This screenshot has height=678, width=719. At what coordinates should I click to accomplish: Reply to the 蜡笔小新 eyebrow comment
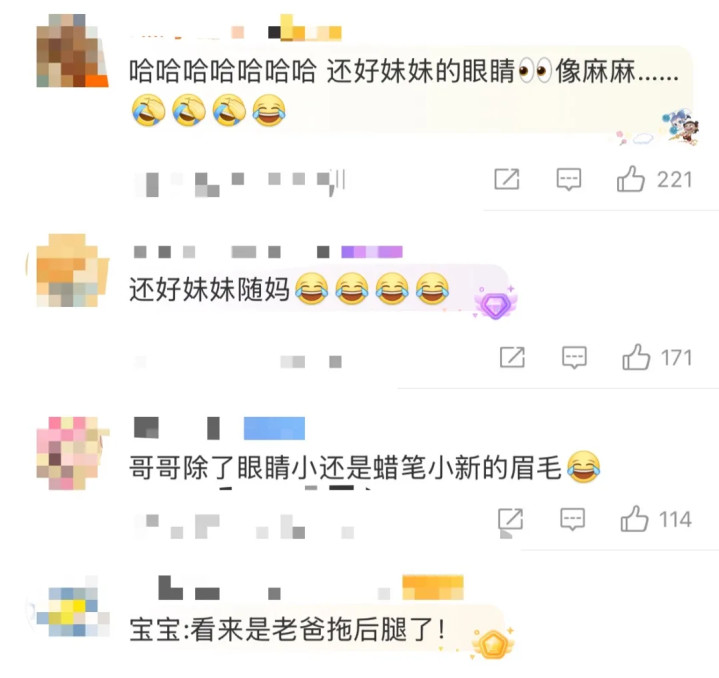pyautogui.click(x=572, y=519)
